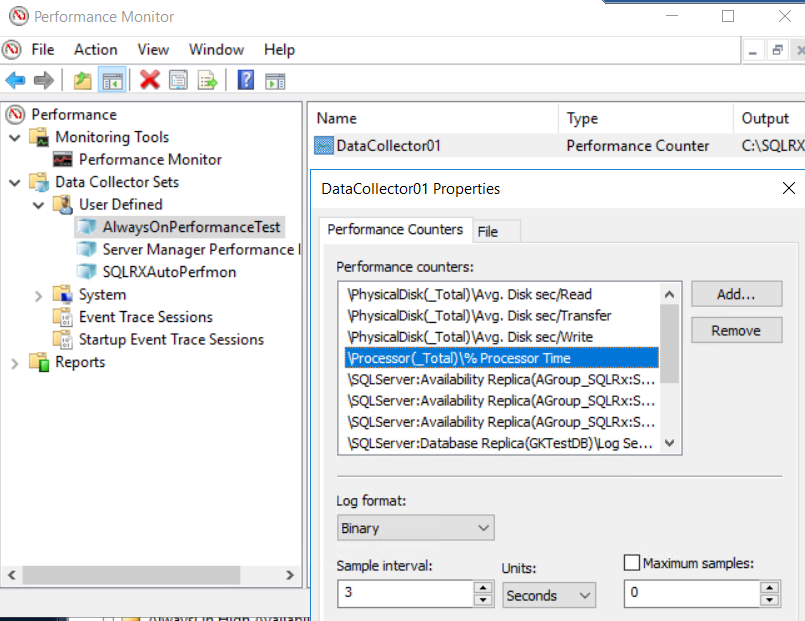Click the SQLRXAutoPerfmon collector set icon
This screenshot has height=621, width=805.
(87, 271)
